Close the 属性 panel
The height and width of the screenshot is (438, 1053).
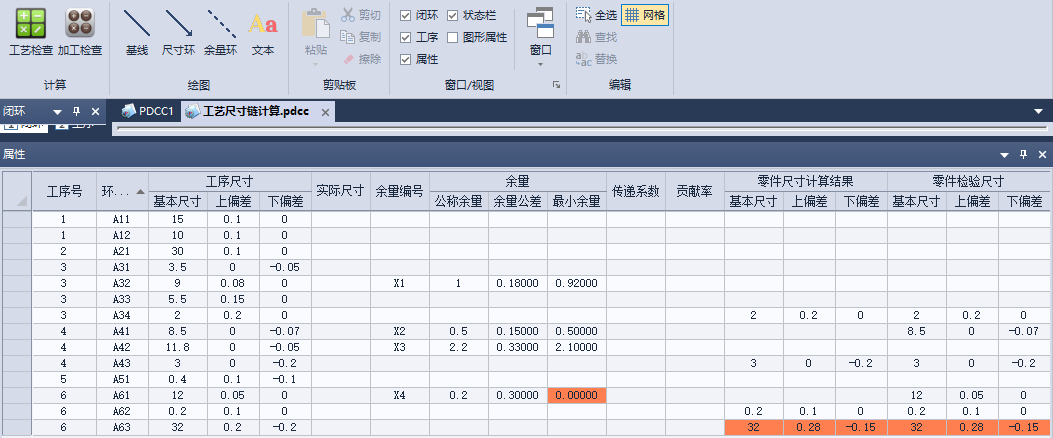tap(1042, 155)
